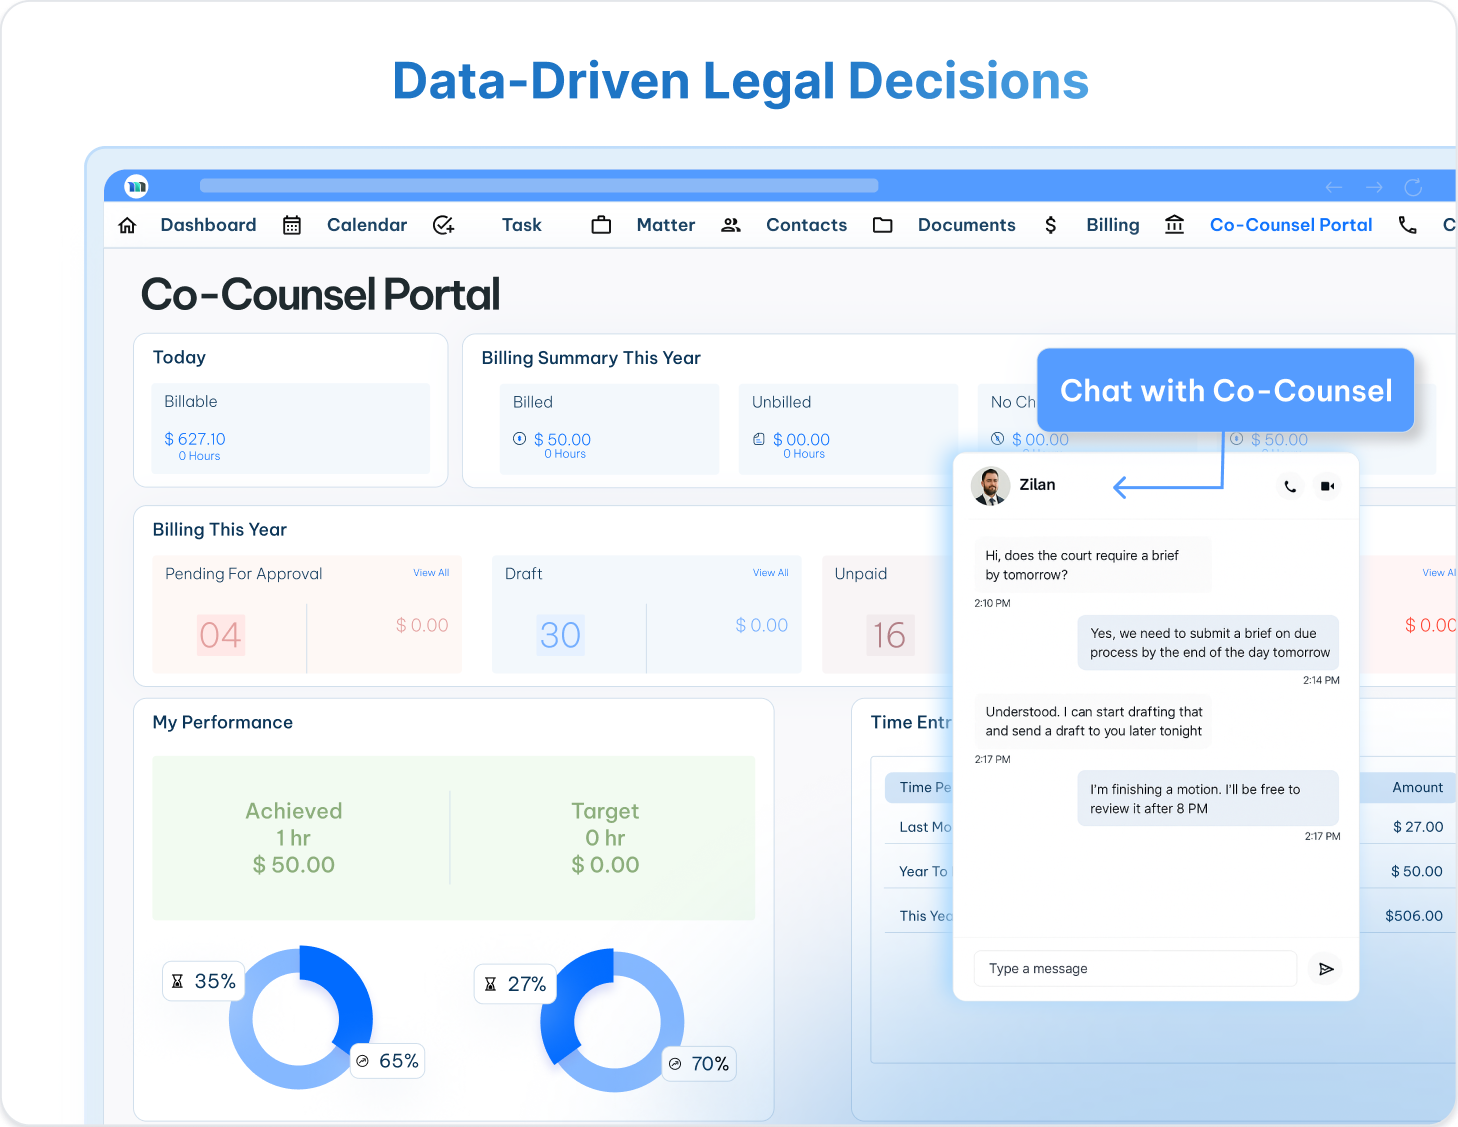
Task: Click the 27% donut chart ring
Action: [612, 1021]
